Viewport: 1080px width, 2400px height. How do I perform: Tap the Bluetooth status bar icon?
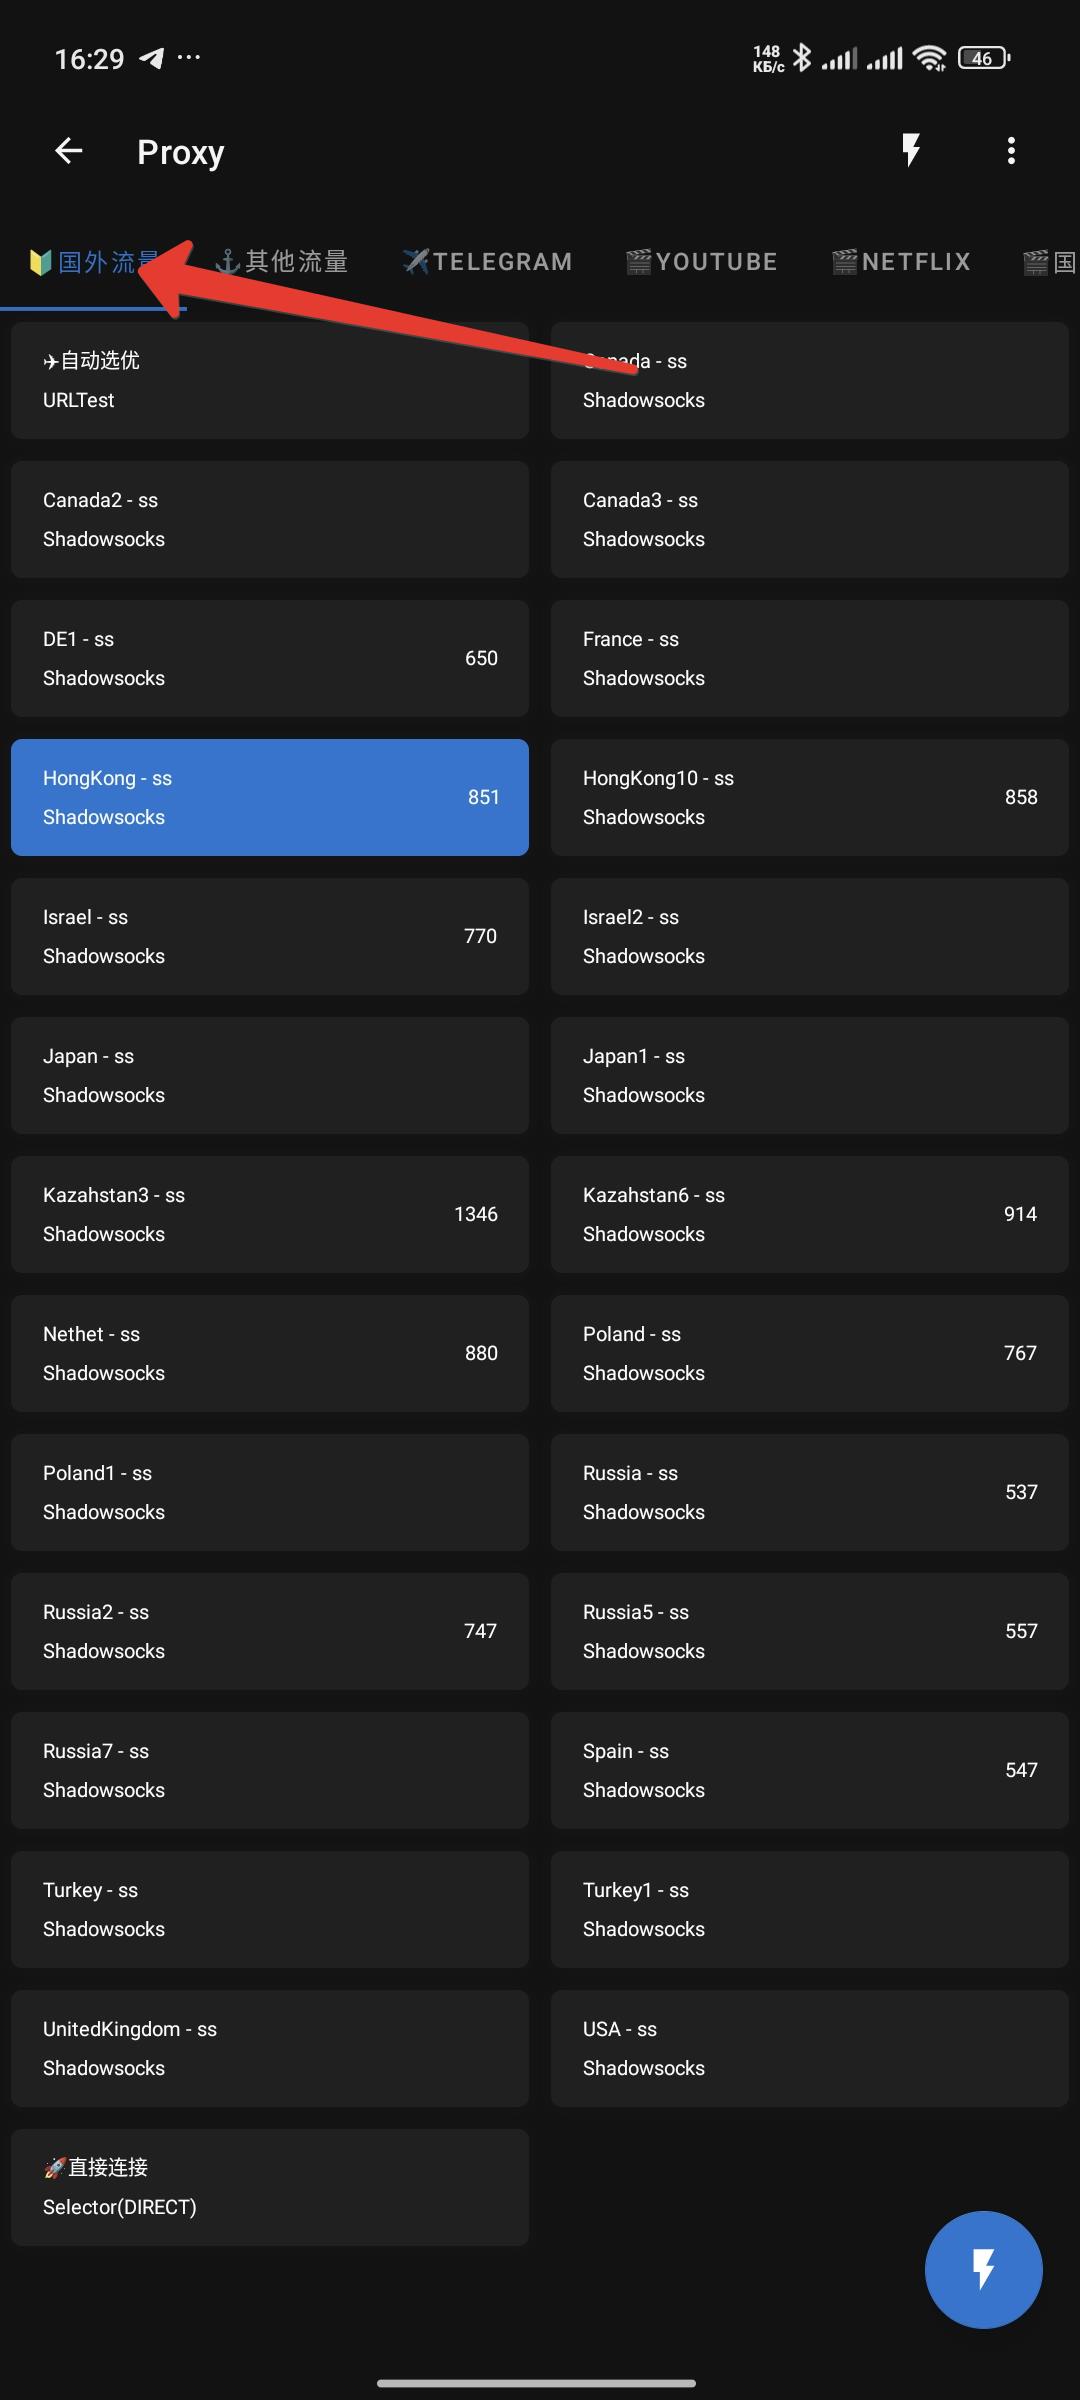(x=802, y=58)
